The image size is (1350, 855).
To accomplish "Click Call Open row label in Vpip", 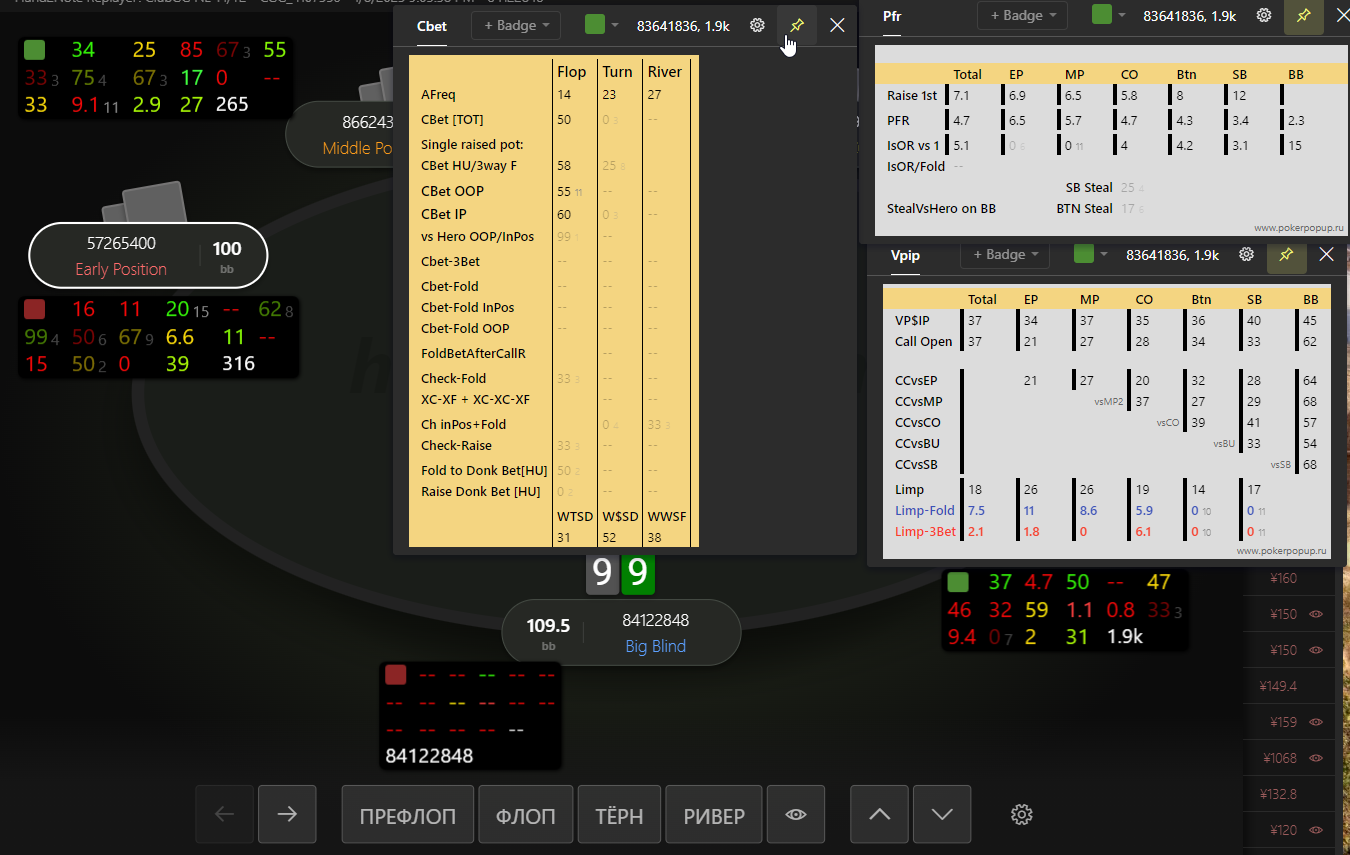I will [x=924, y=341].
